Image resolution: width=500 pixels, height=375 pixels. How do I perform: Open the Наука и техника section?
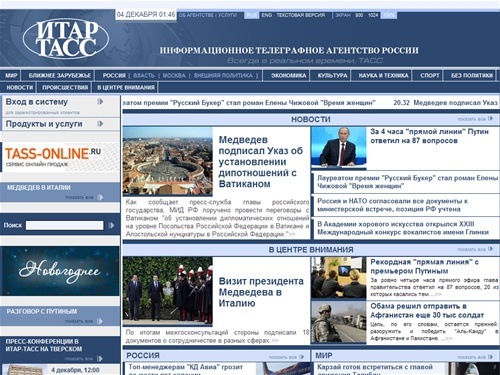coord(383,76)
